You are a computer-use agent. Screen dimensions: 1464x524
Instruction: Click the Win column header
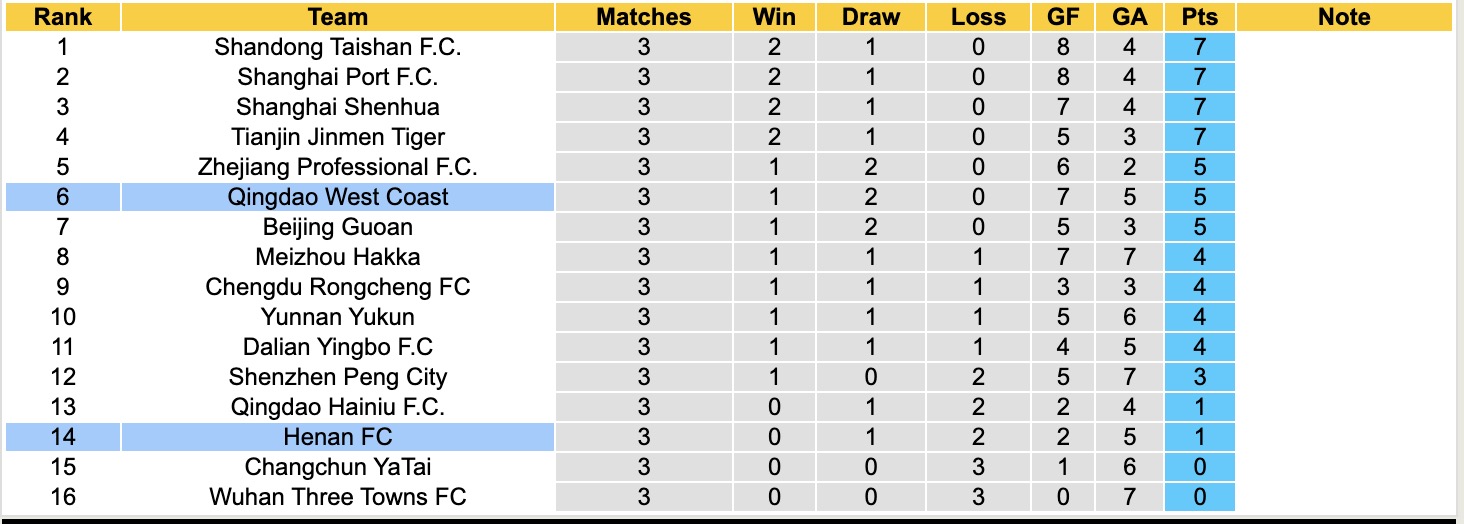pyautogui.click(x=774, y=17)
